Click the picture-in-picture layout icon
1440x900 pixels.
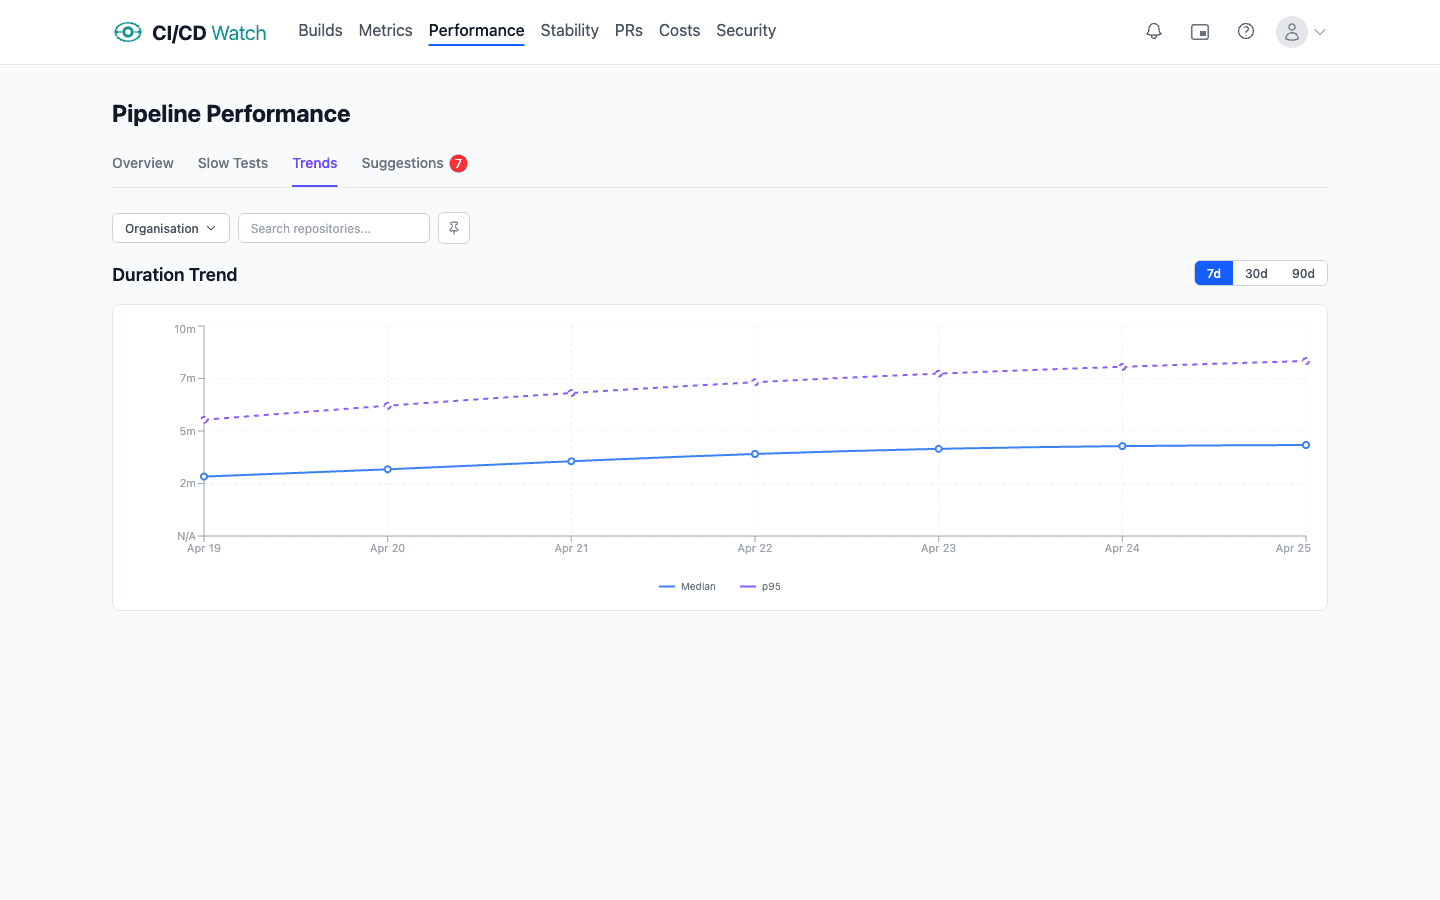click(1199, 31)
